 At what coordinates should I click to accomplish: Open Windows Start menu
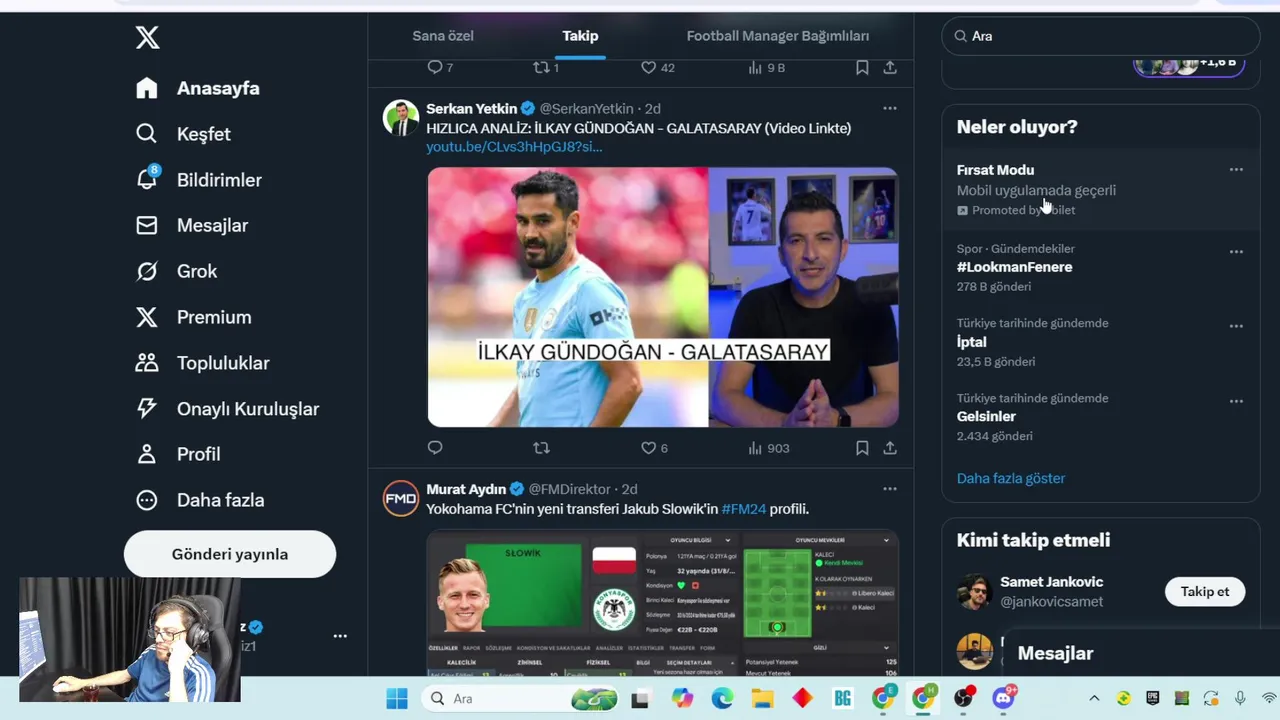(x=397, y=698)
